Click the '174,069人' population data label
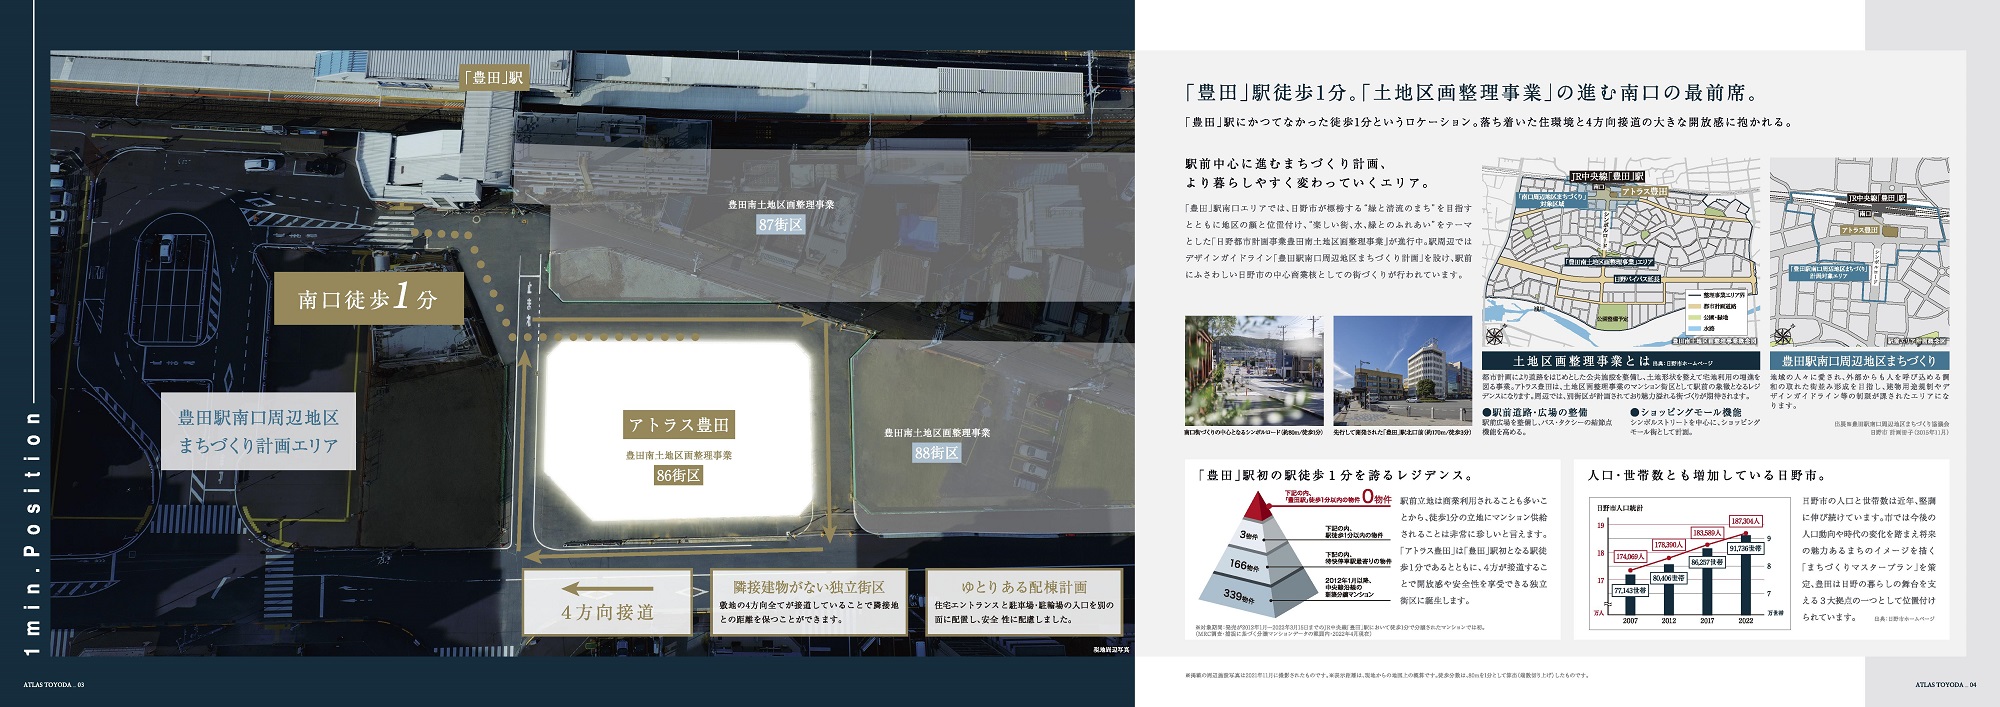The height and width of the screenshot is (707, 2000). [1630, 556]
